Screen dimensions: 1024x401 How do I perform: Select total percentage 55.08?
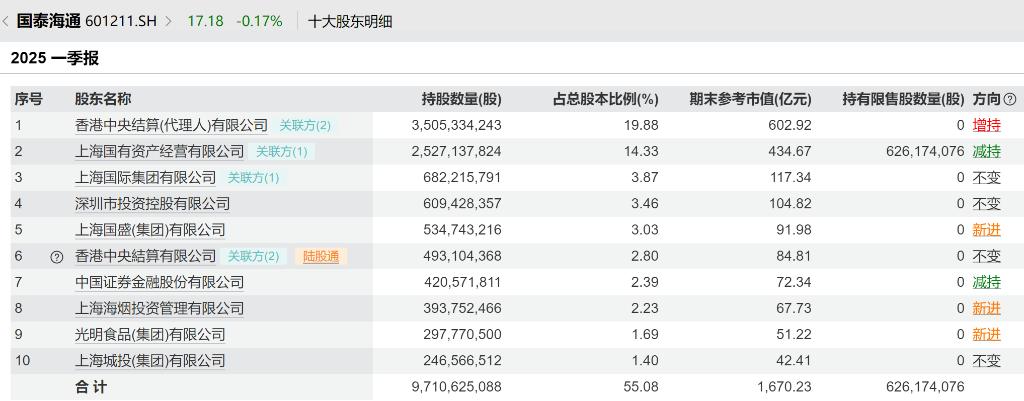[642, 387]
